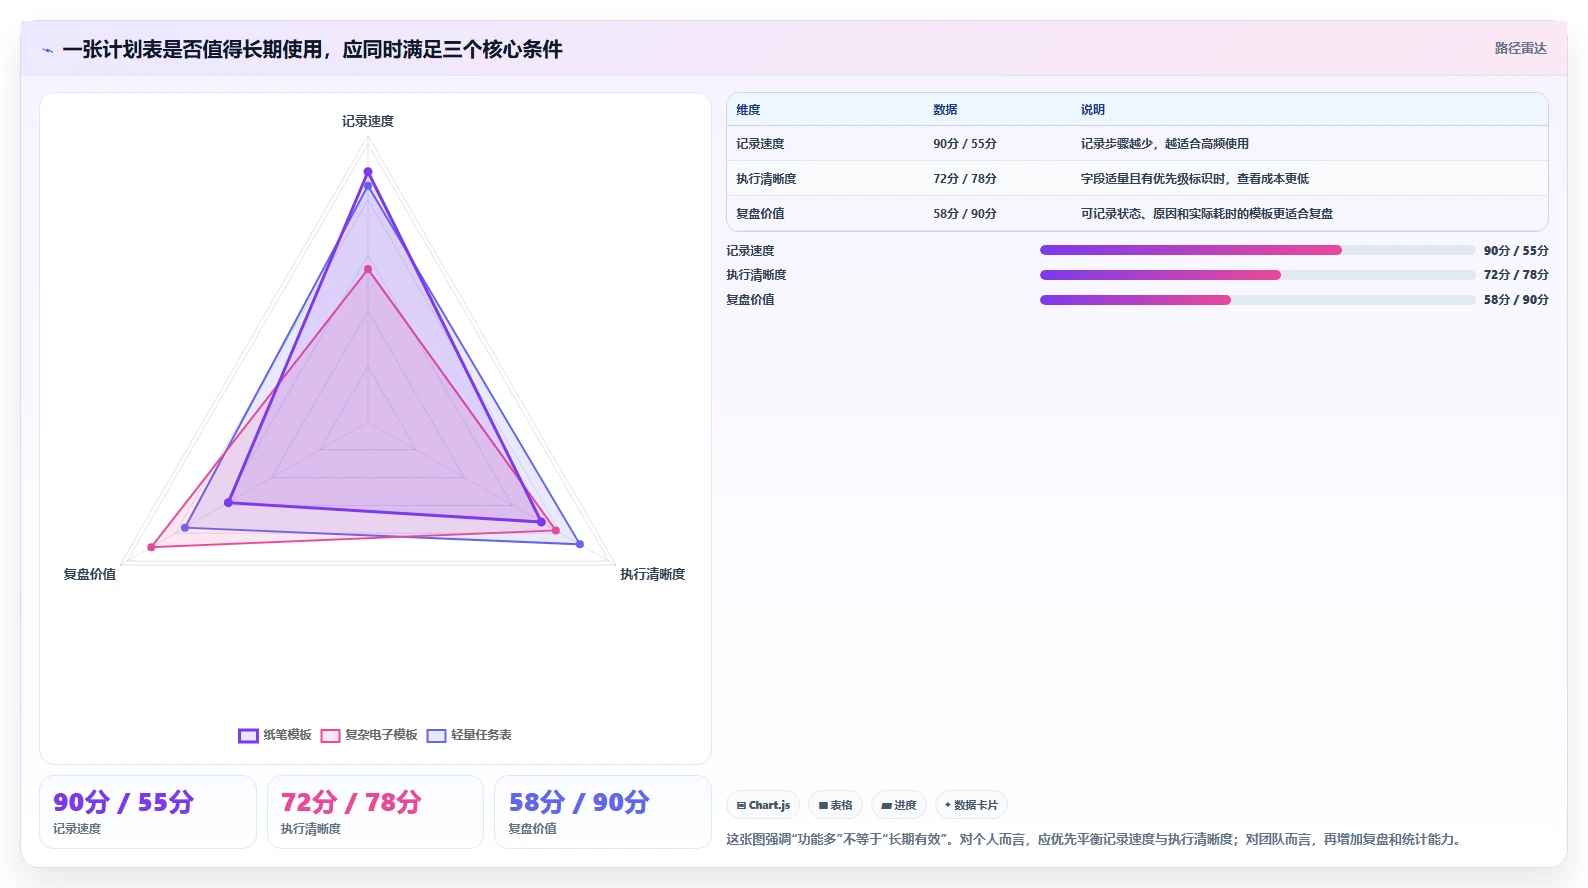This screenshot has height=888, width=1588.
Task: Toggle the 轻量任务表 legend entry
Action: click(x=469, y=735)
